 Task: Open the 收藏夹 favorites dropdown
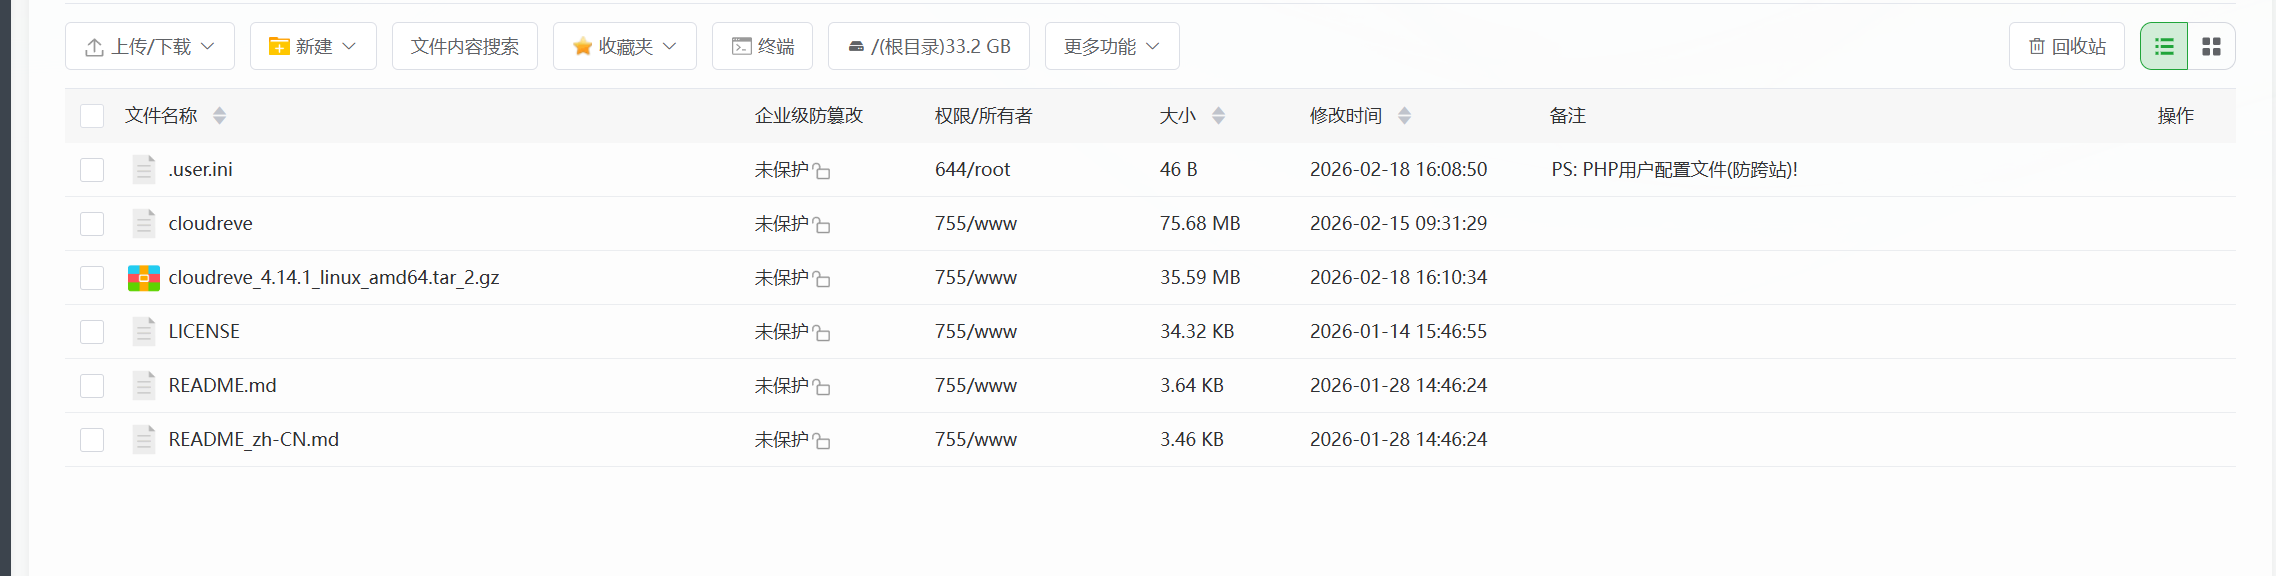625,46
